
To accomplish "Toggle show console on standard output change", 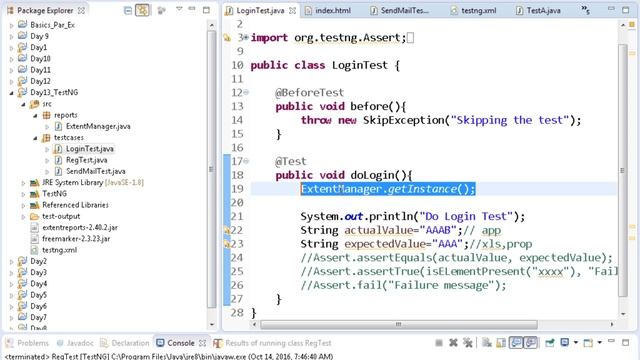I will click(516, 343).
